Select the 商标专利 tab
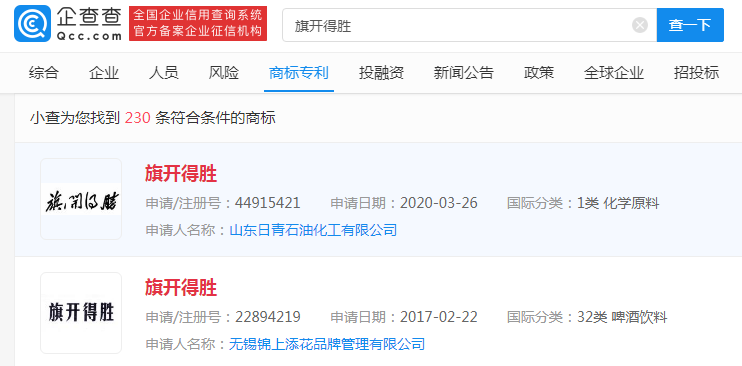Viewport: 742px width, 366px height. click(299, 73)
